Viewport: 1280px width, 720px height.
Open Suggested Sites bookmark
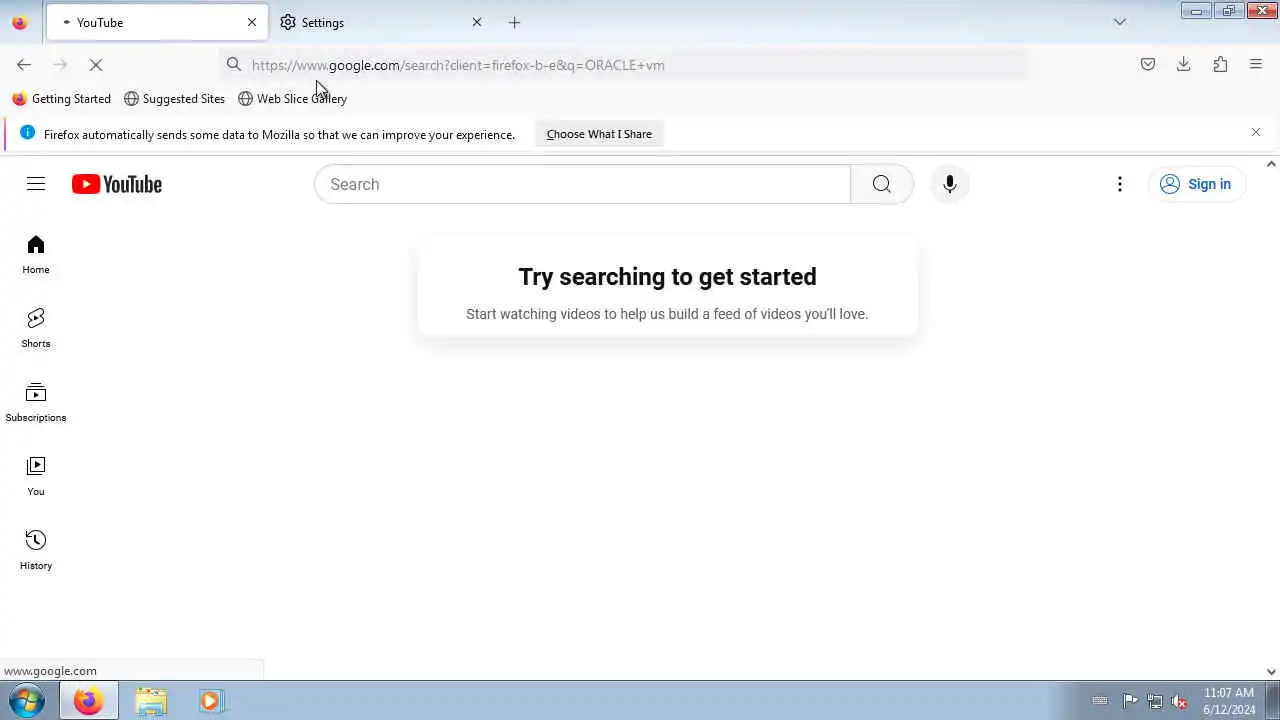click(174, 99)
